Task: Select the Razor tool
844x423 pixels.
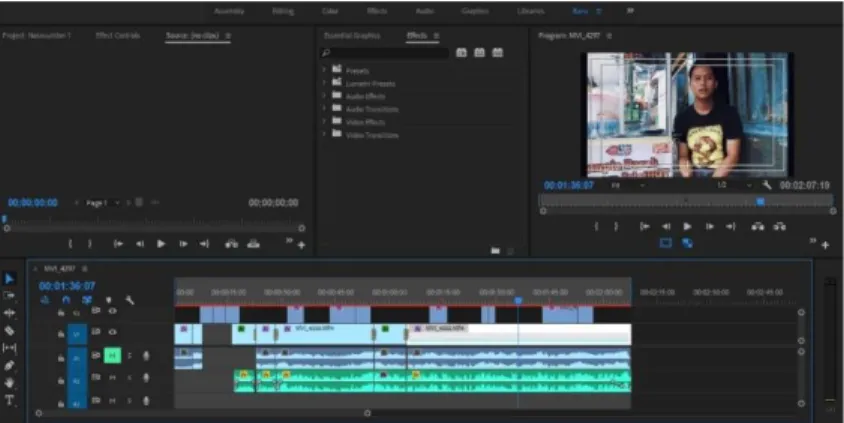Action: click(9, 330)
